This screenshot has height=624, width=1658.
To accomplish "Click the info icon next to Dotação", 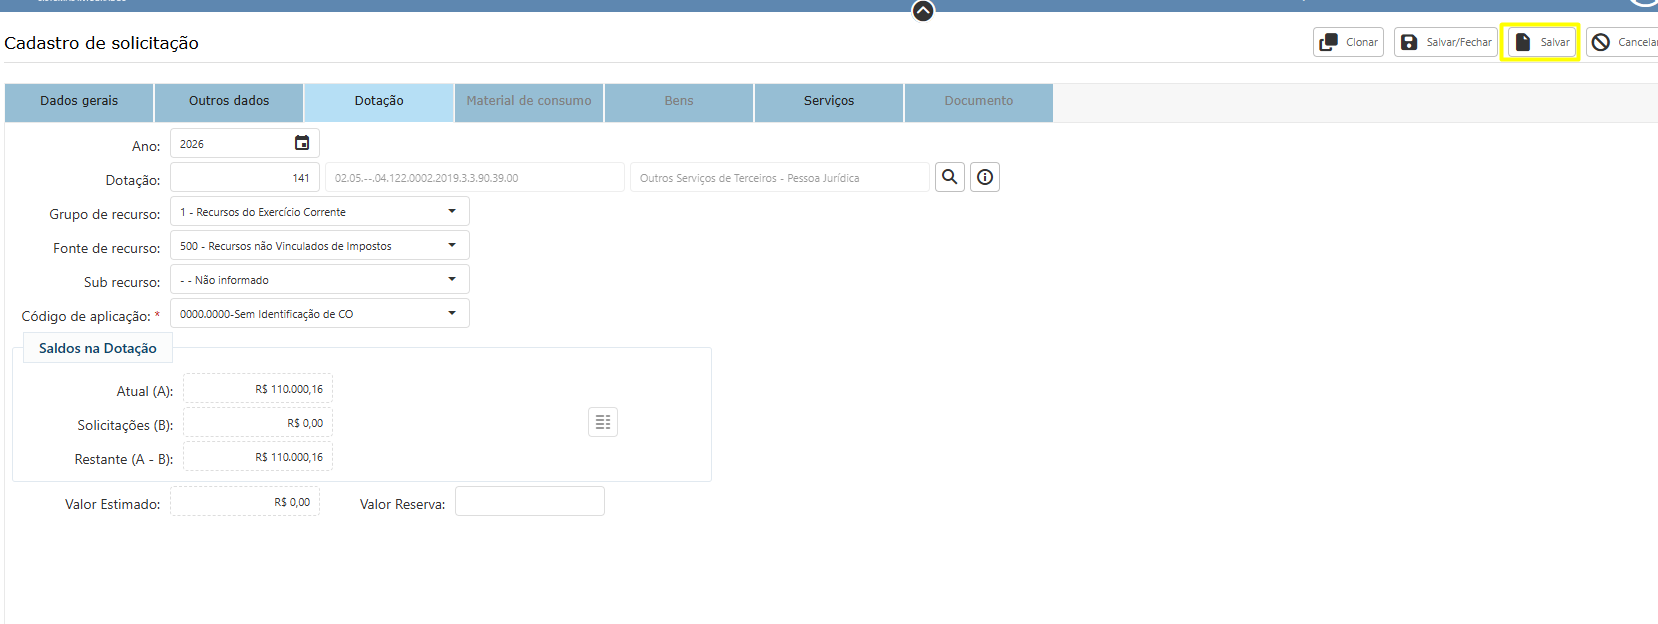I will click(985, 177).
